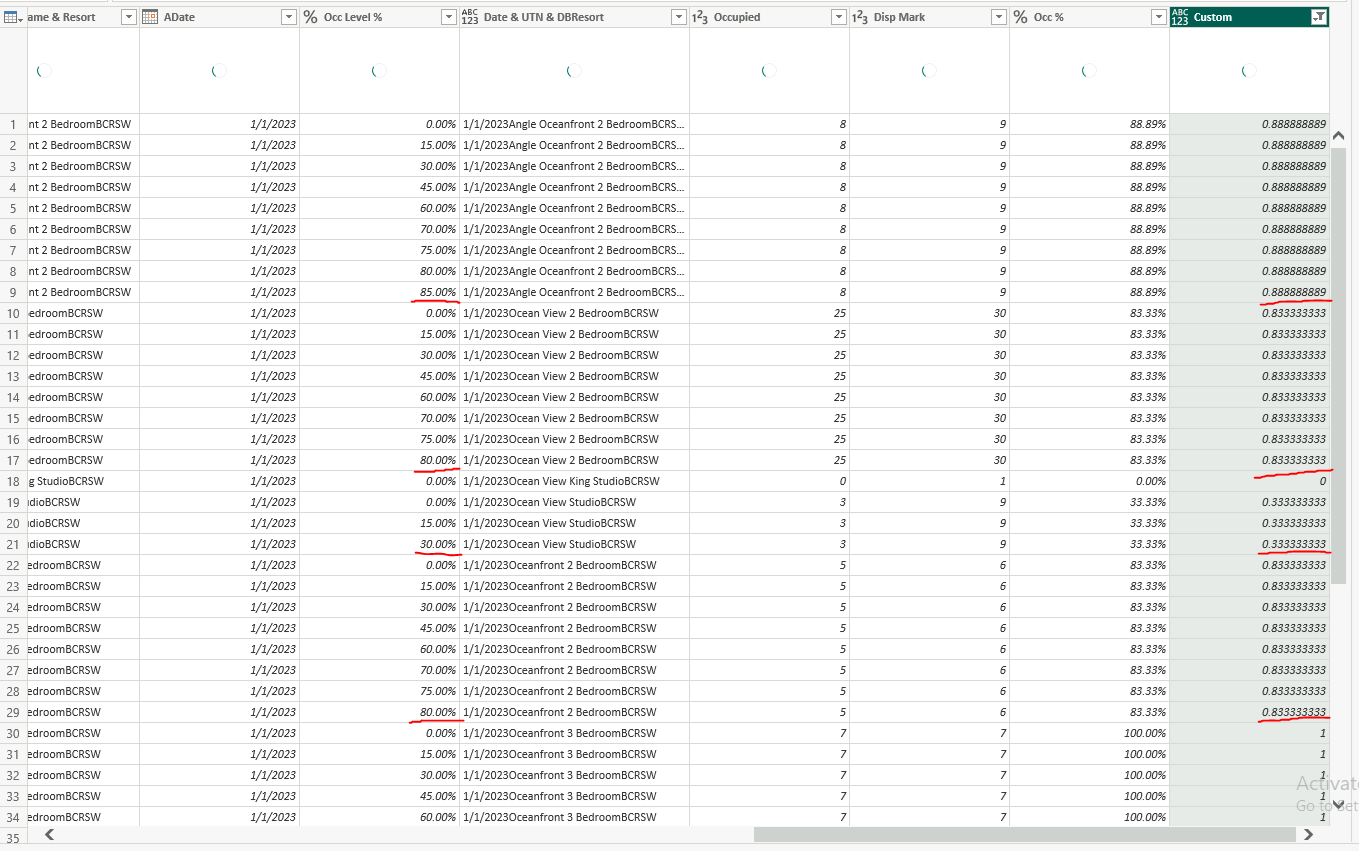Open the ADate column filter dropdown

click(x=289, y=17)
